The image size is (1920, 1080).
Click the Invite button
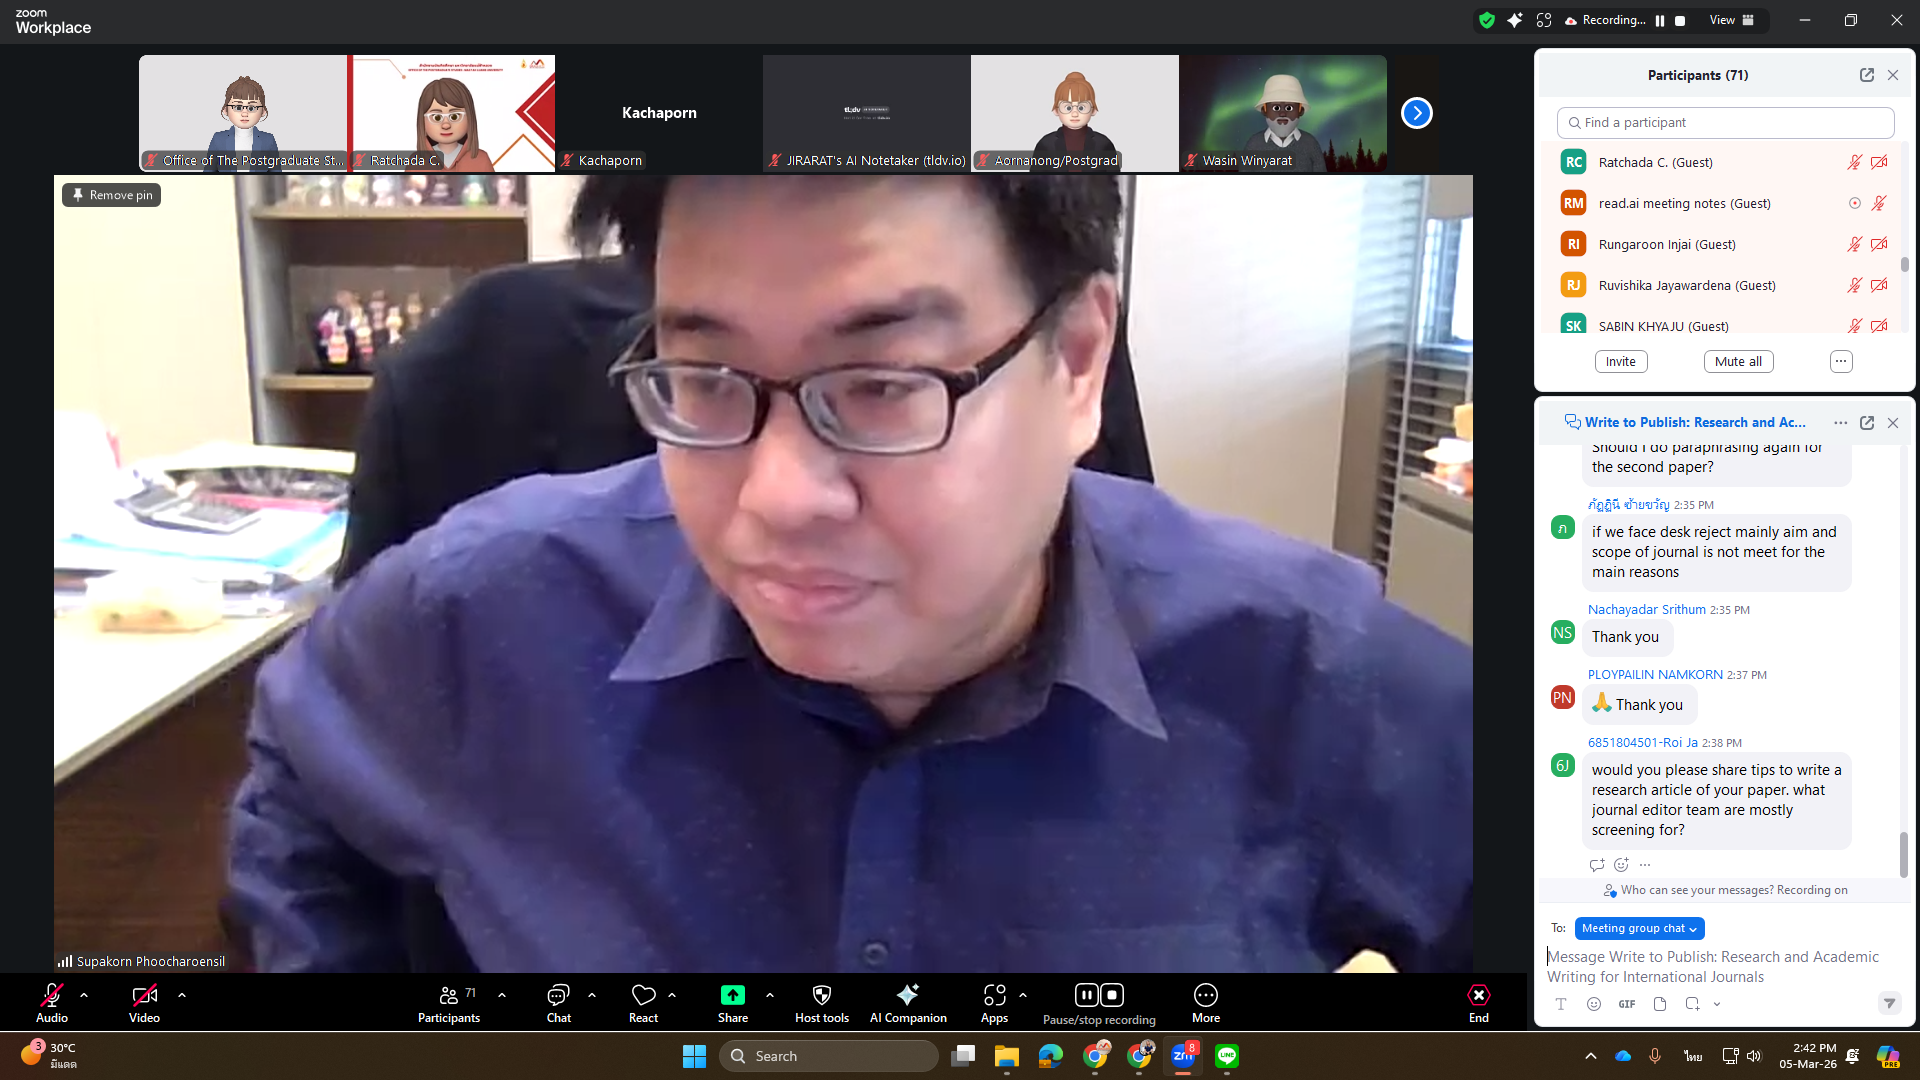pos(1620,362)
